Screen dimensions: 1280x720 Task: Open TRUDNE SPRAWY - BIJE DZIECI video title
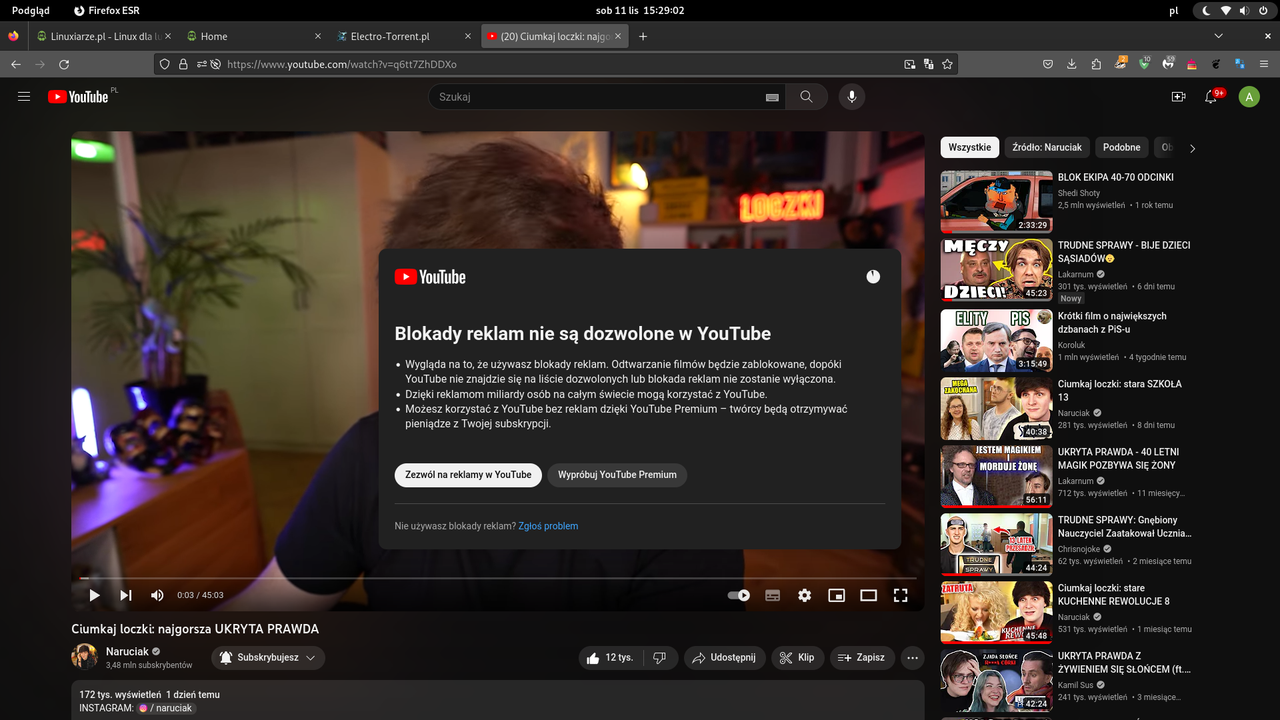click(x=1124, y=252)
